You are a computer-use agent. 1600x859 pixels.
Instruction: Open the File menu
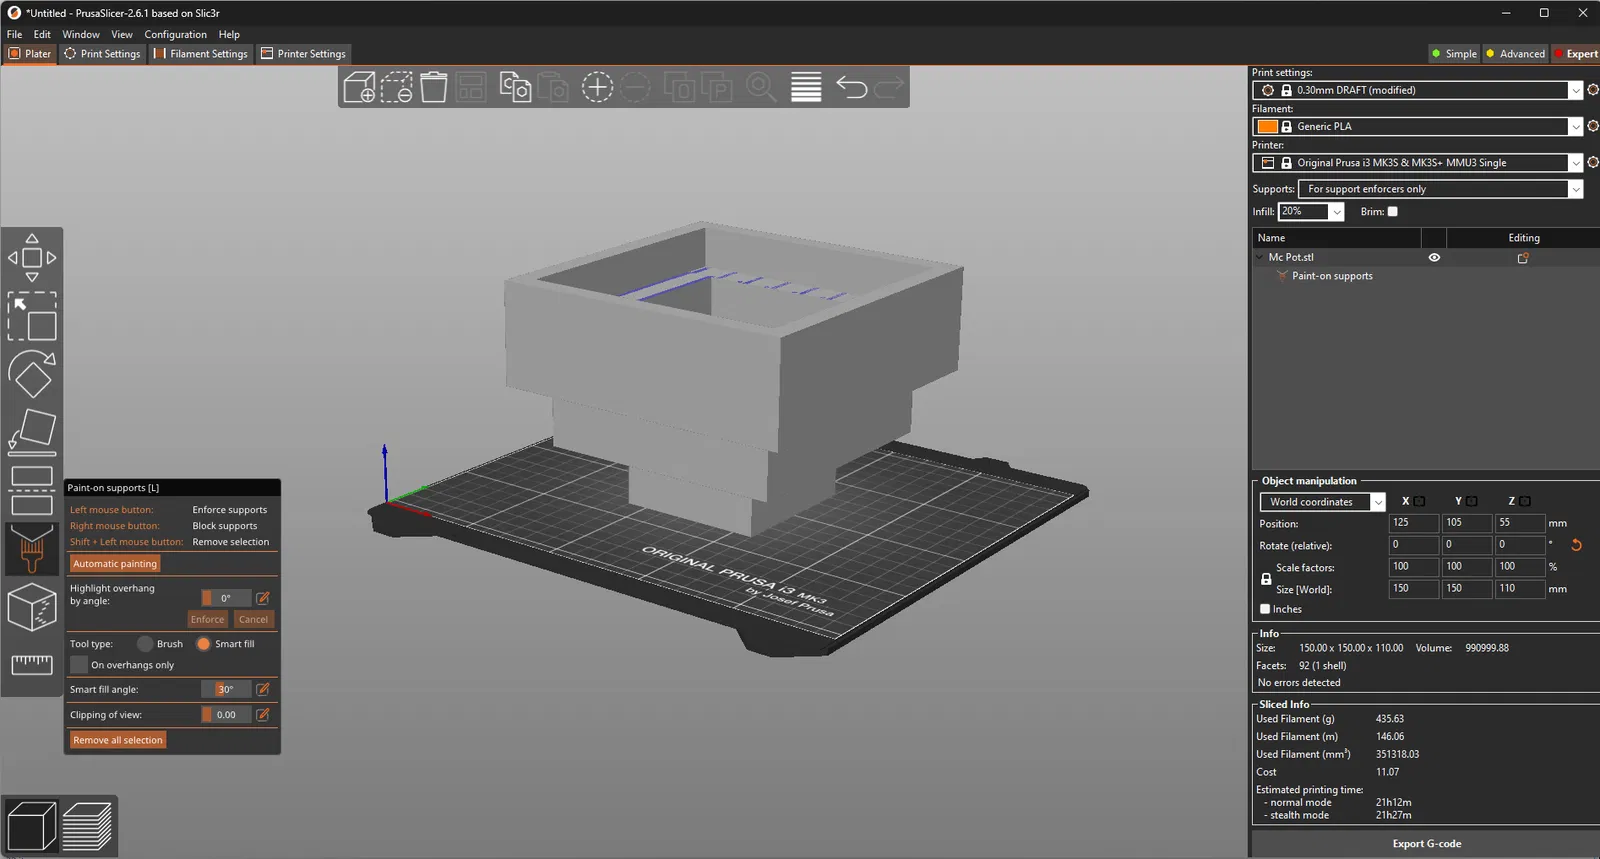(x=14, y=34)
